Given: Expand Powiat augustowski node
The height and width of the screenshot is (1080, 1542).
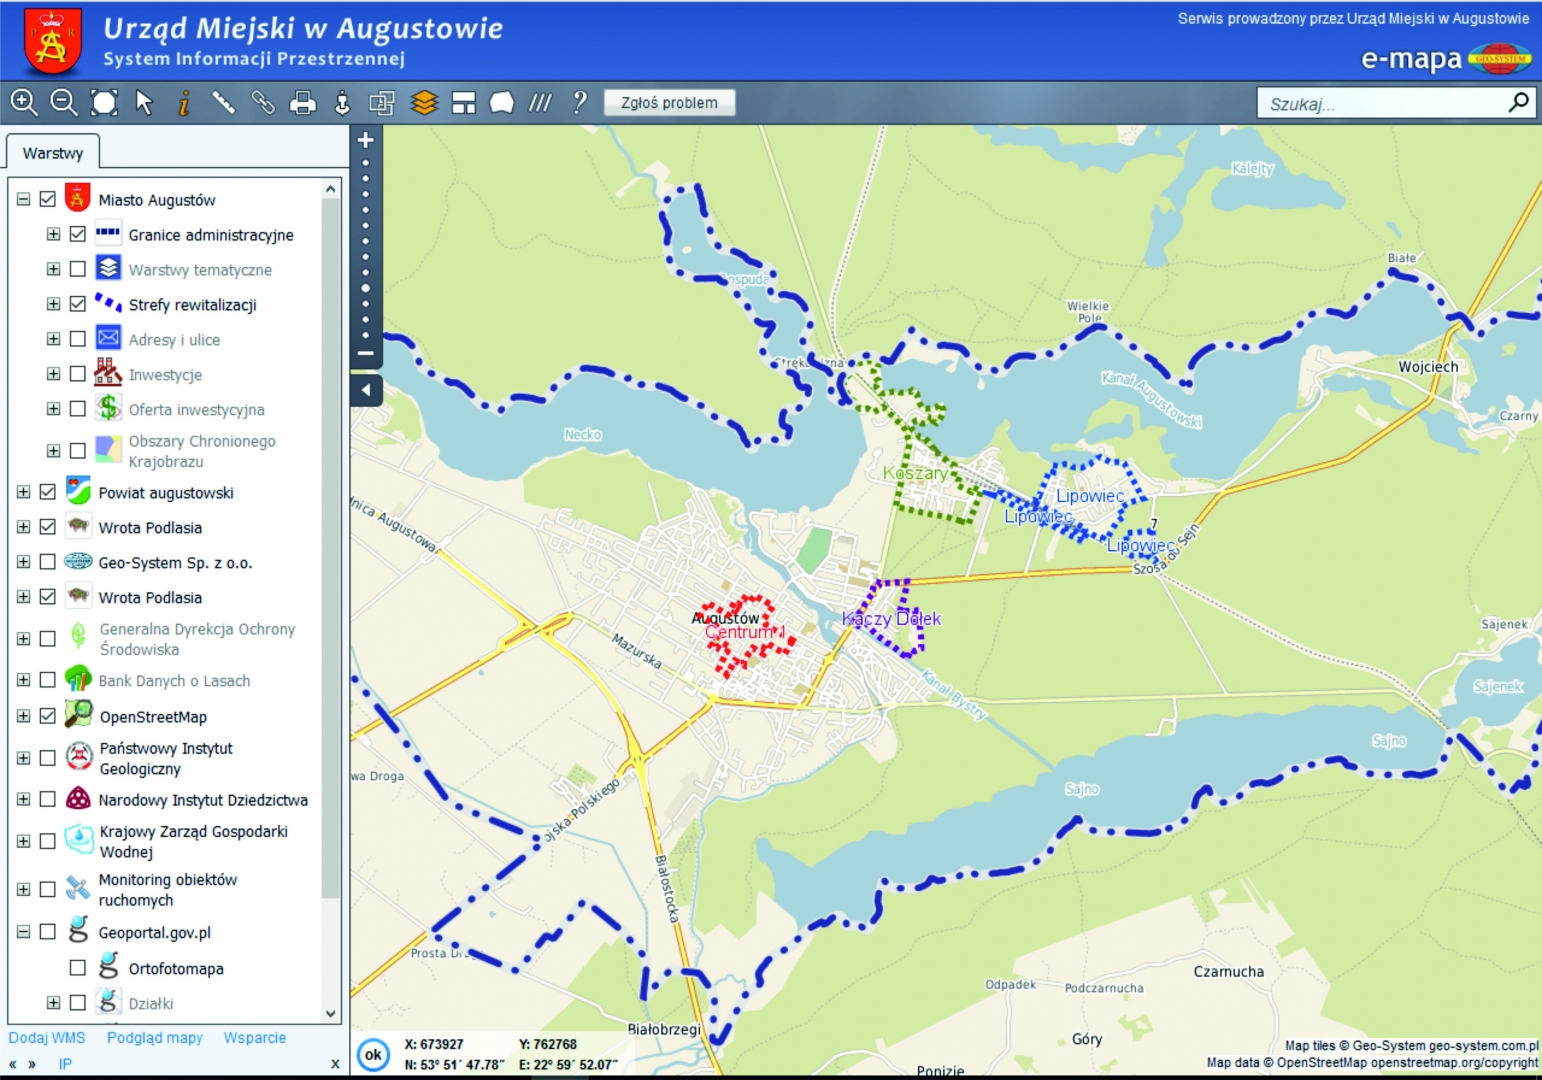Looking at the screenshot, I should click(x=23, y=492).
